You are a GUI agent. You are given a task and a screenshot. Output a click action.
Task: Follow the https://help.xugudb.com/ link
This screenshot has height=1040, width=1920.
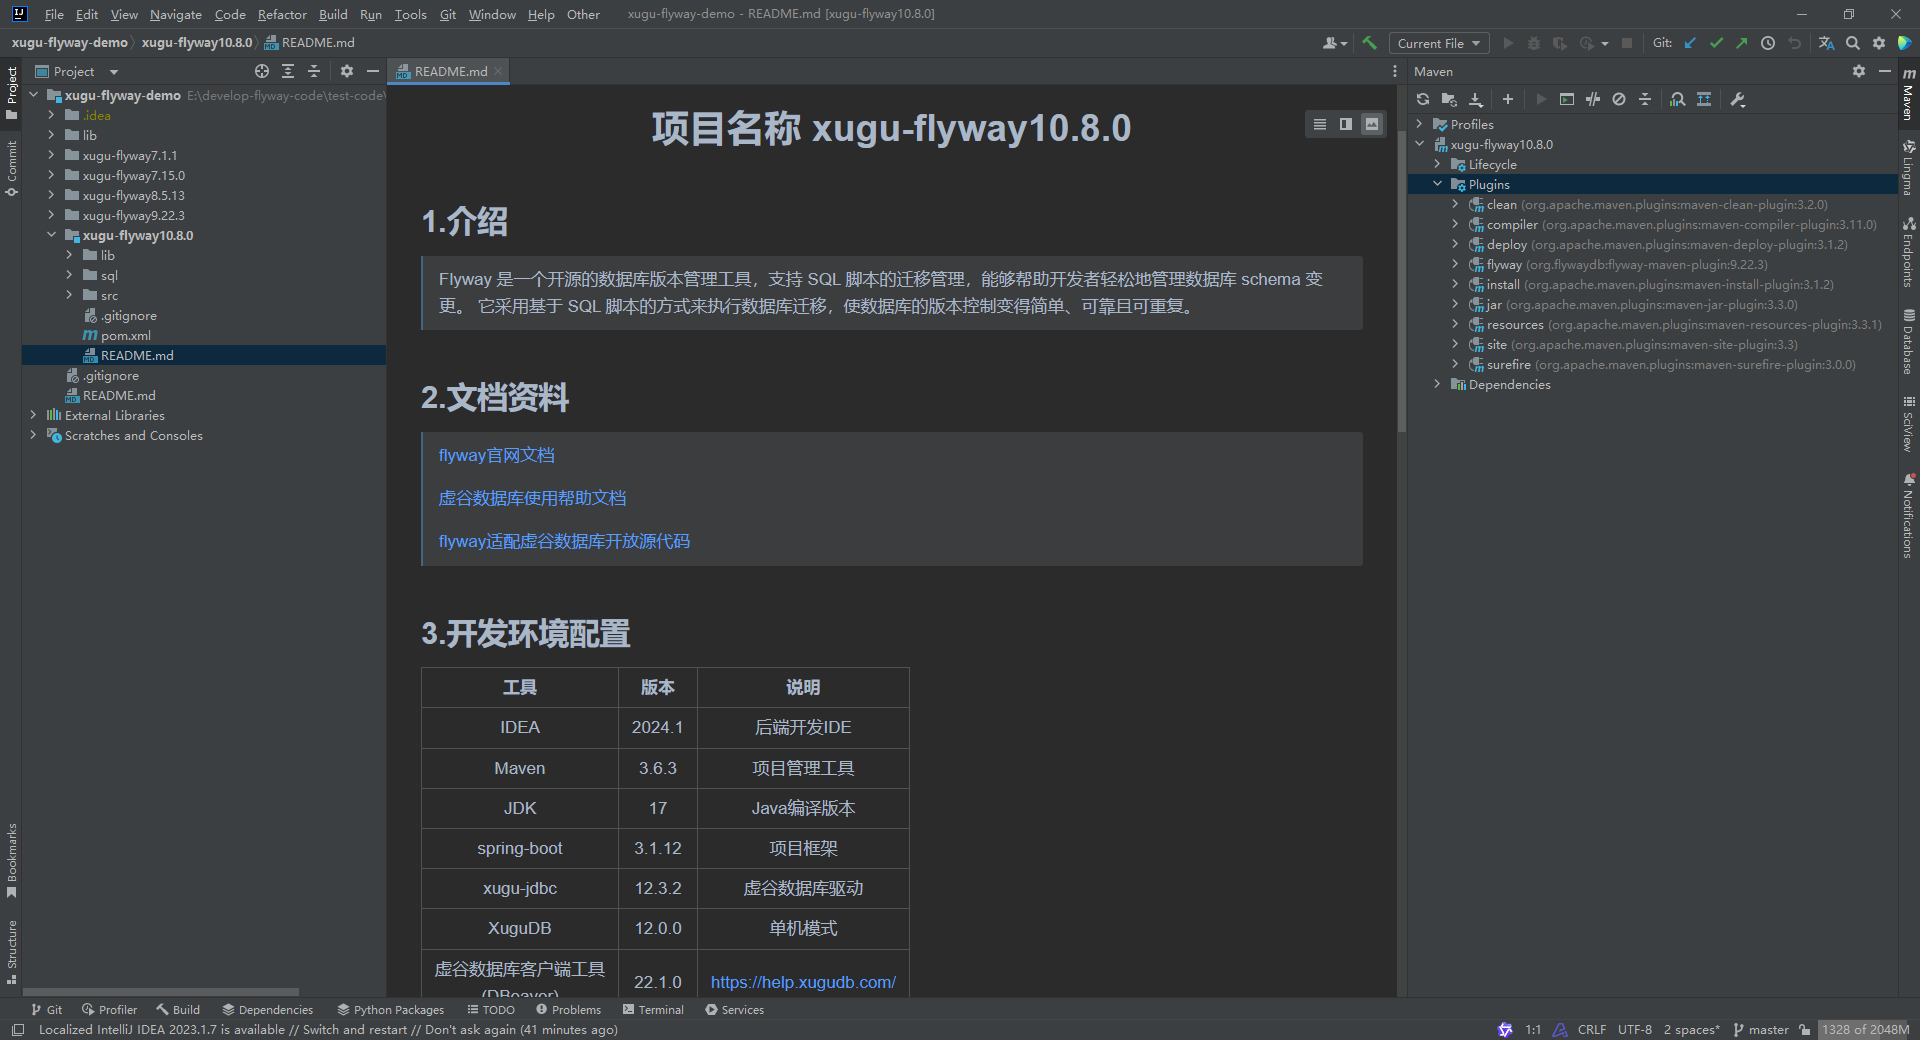tap(802, 982)
